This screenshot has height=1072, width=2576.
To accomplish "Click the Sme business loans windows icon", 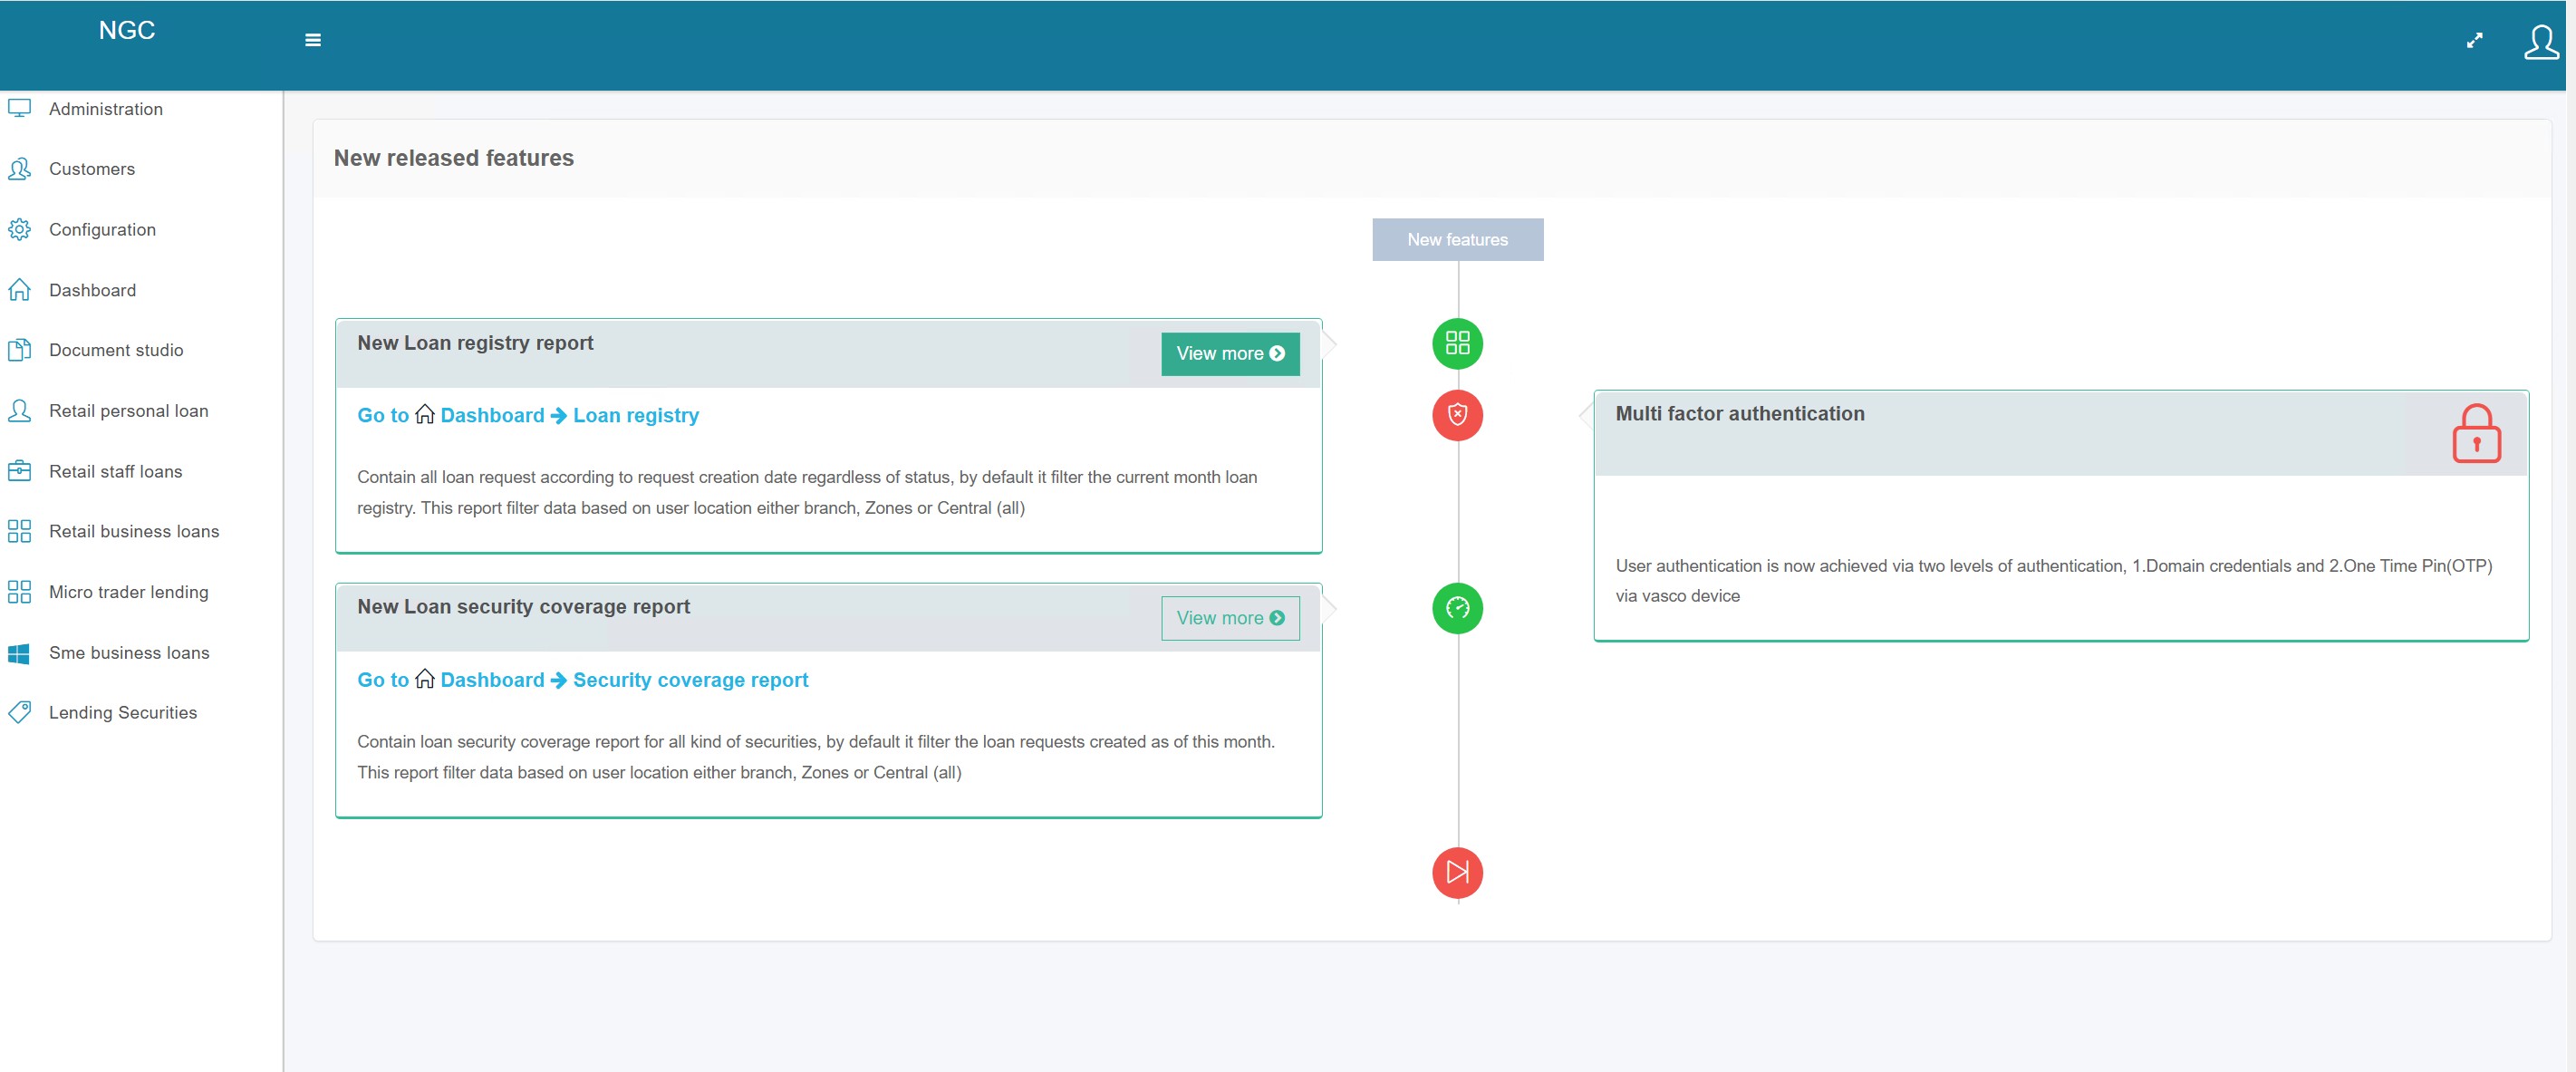I will (20, 653).
